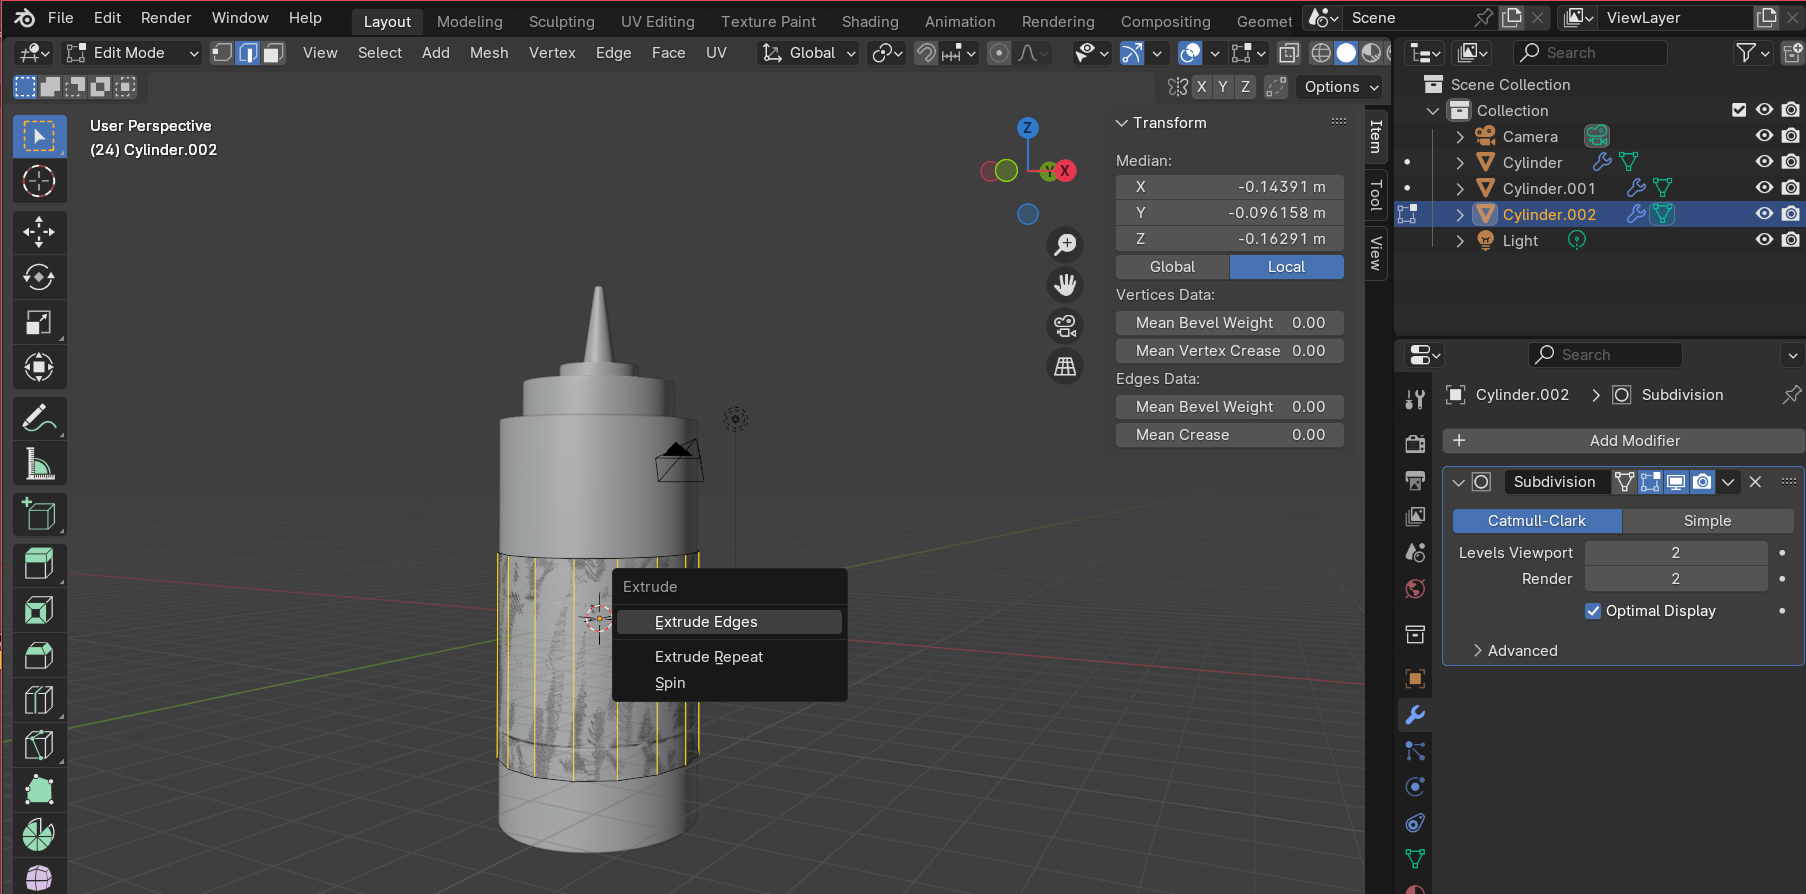
Task: Hide Light via its eye icon
Action: click(x=1765, y=240)
